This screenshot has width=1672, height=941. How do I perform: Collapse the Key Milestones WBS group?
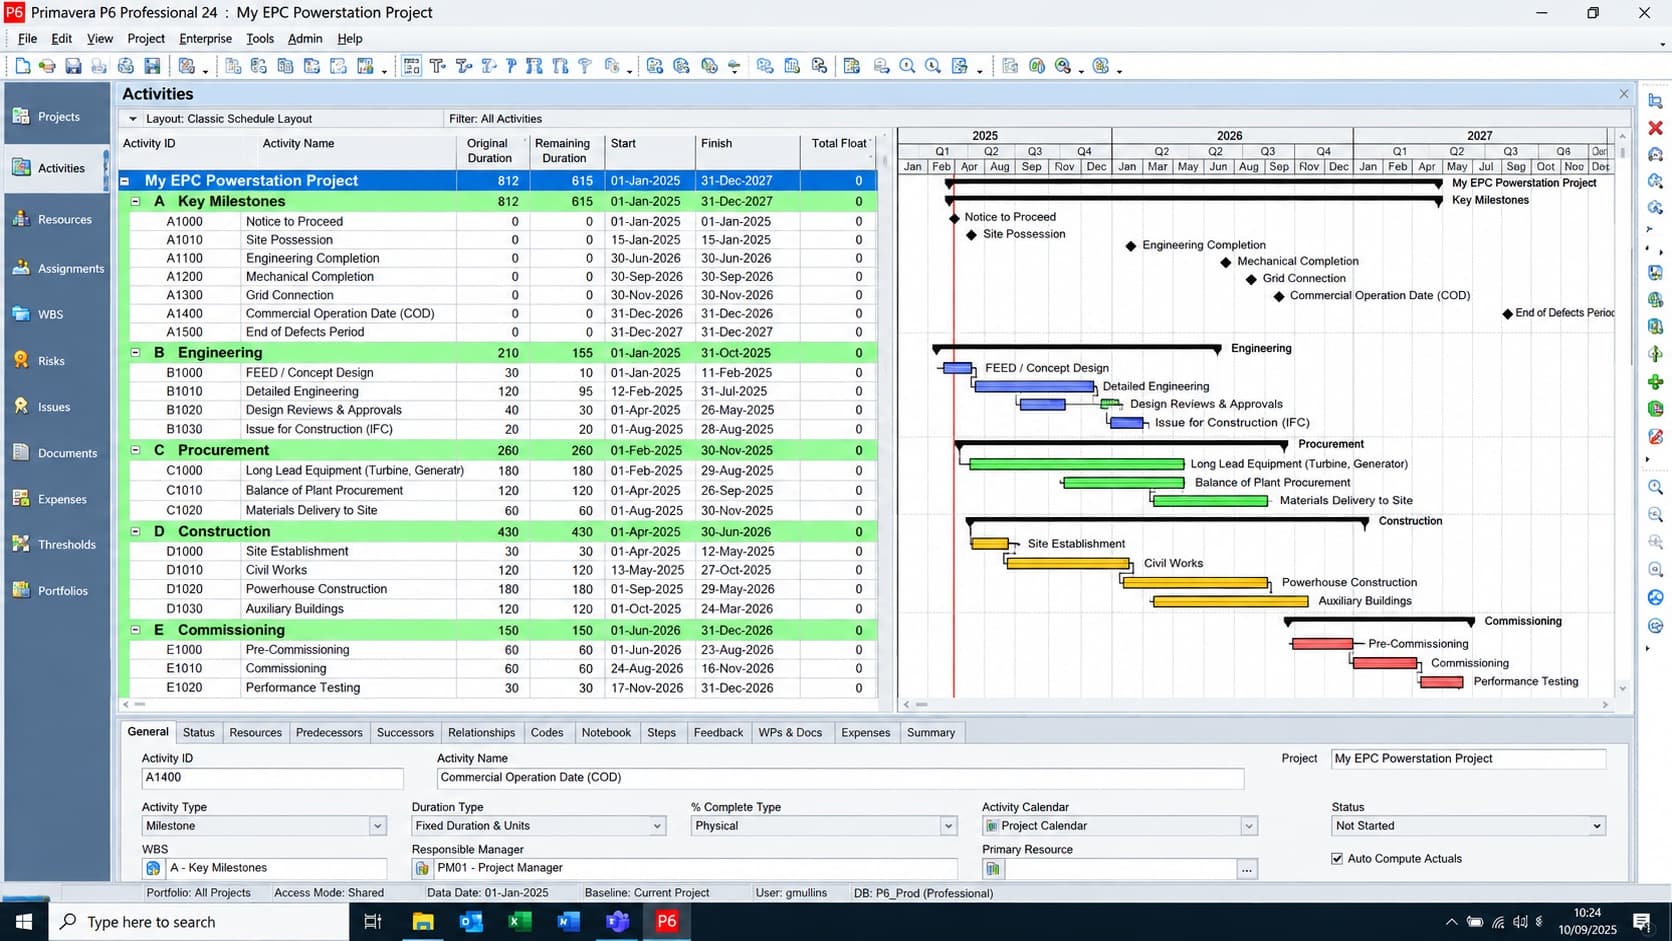coord(136,201)
